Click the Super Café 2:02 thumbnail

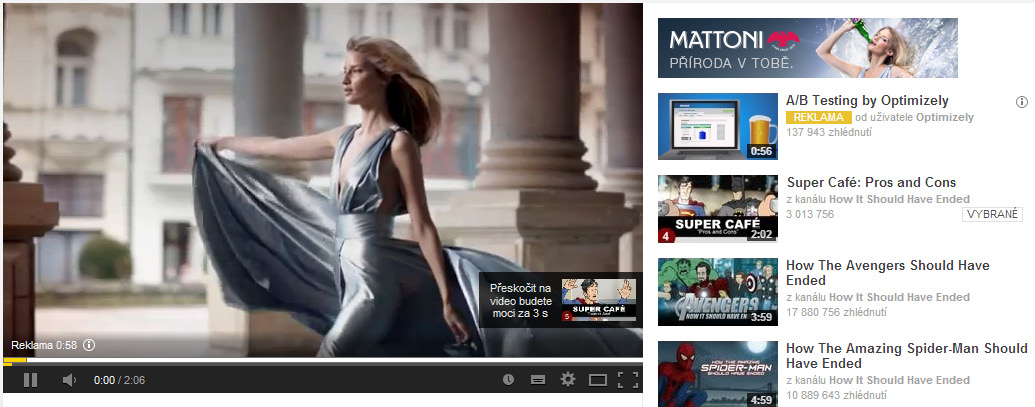718,209
